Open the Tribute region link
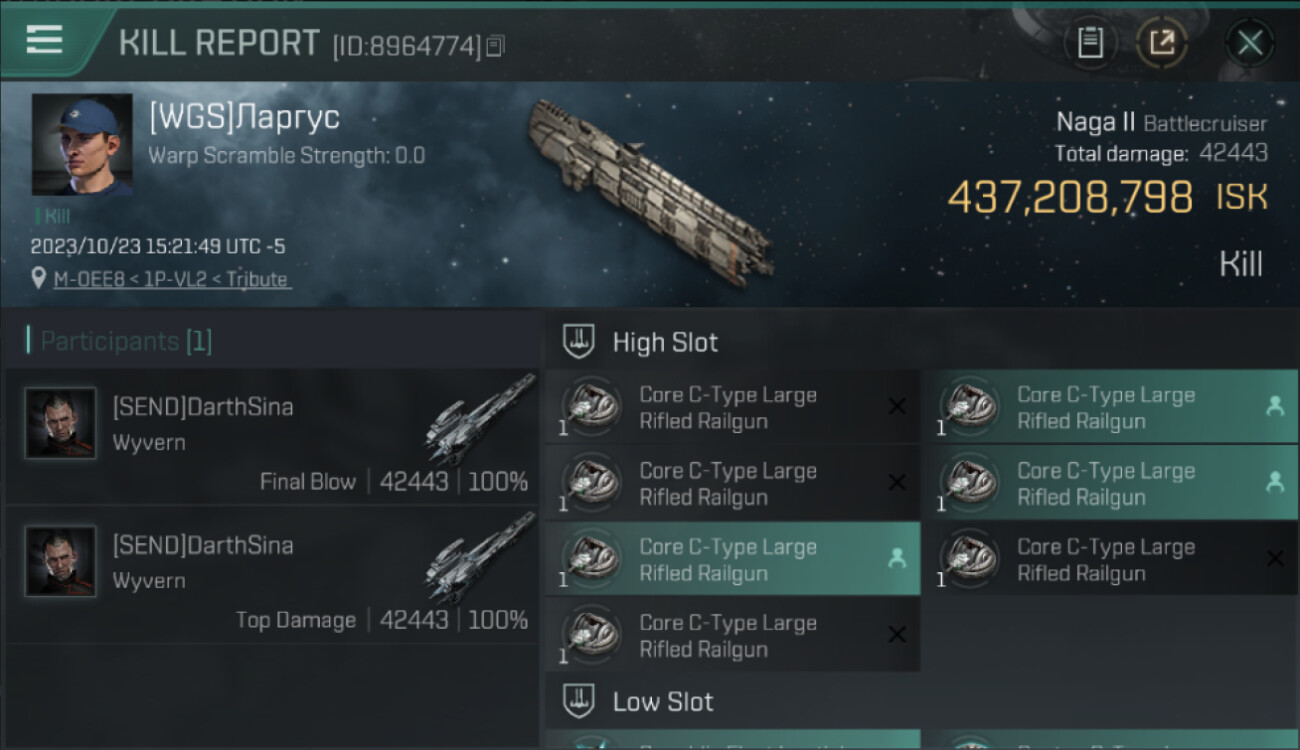The height and width of the screenshot is (750, 1300). 256,279
